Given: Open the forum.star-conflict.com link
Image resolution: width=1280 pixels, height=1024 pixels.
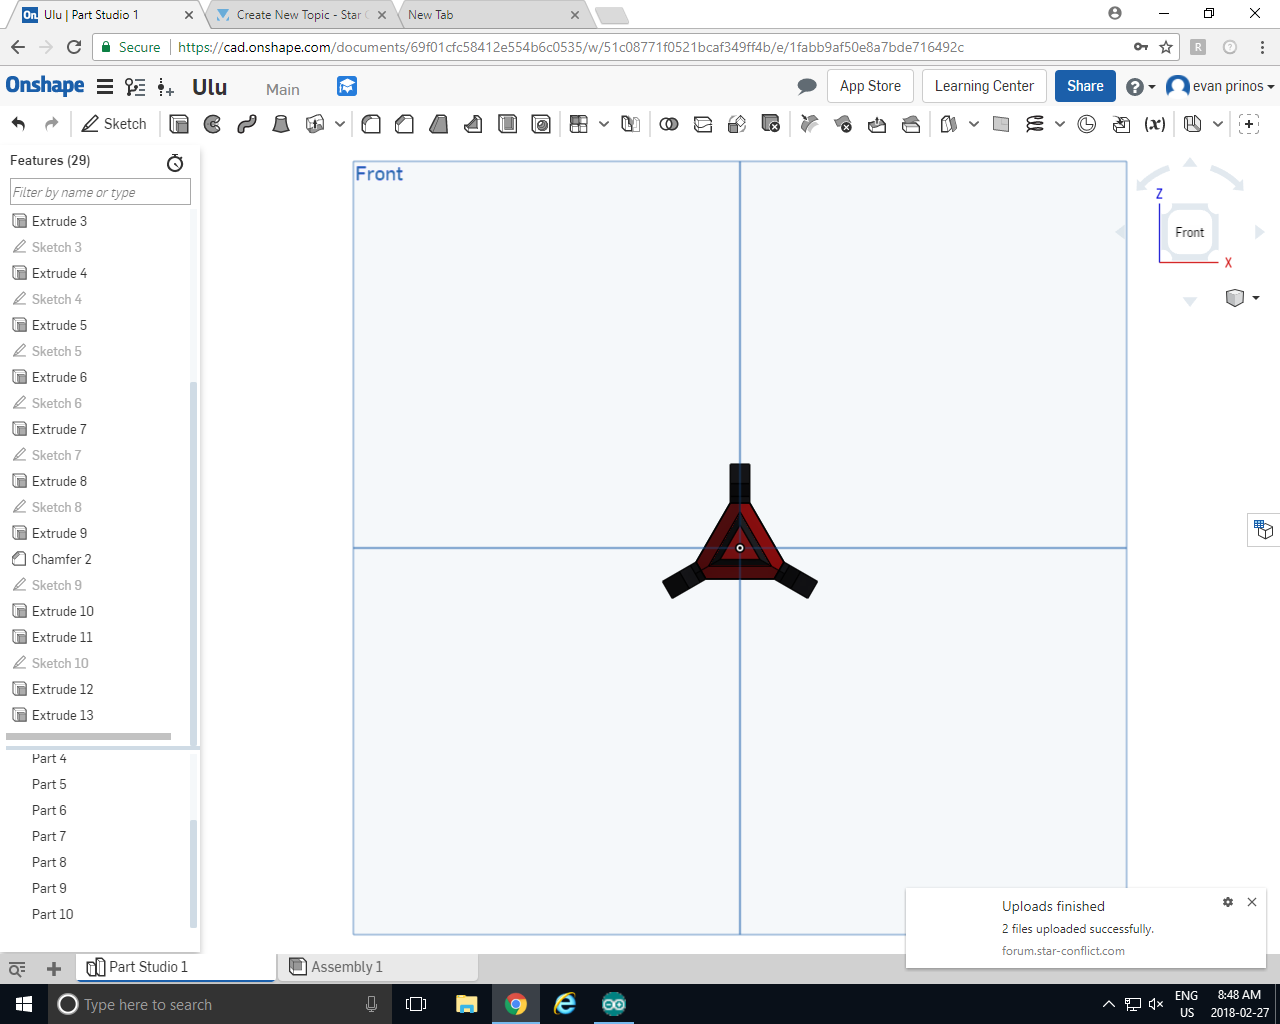Looking at the screenshot, I should (x=1062, y=950).
